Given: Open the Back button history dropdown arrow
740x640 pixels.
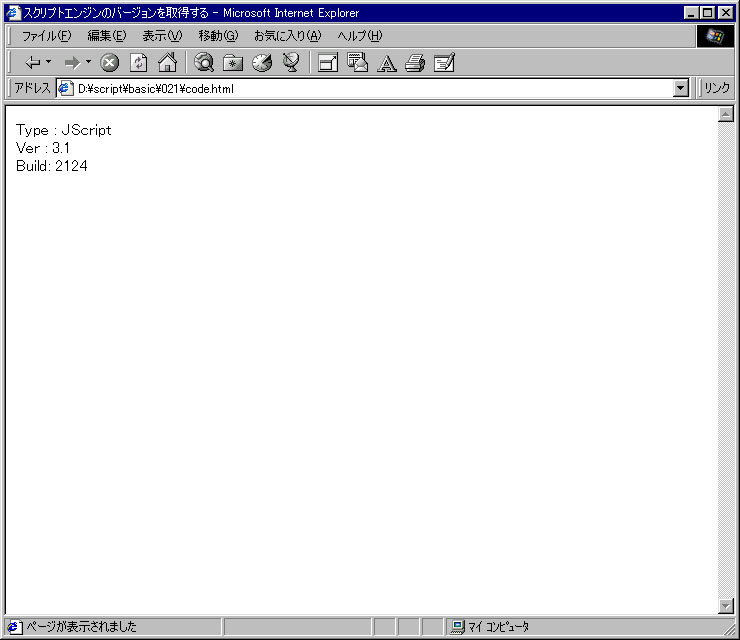Looking at the screenshot, I should pyautogui.click(x=49, y=62).
